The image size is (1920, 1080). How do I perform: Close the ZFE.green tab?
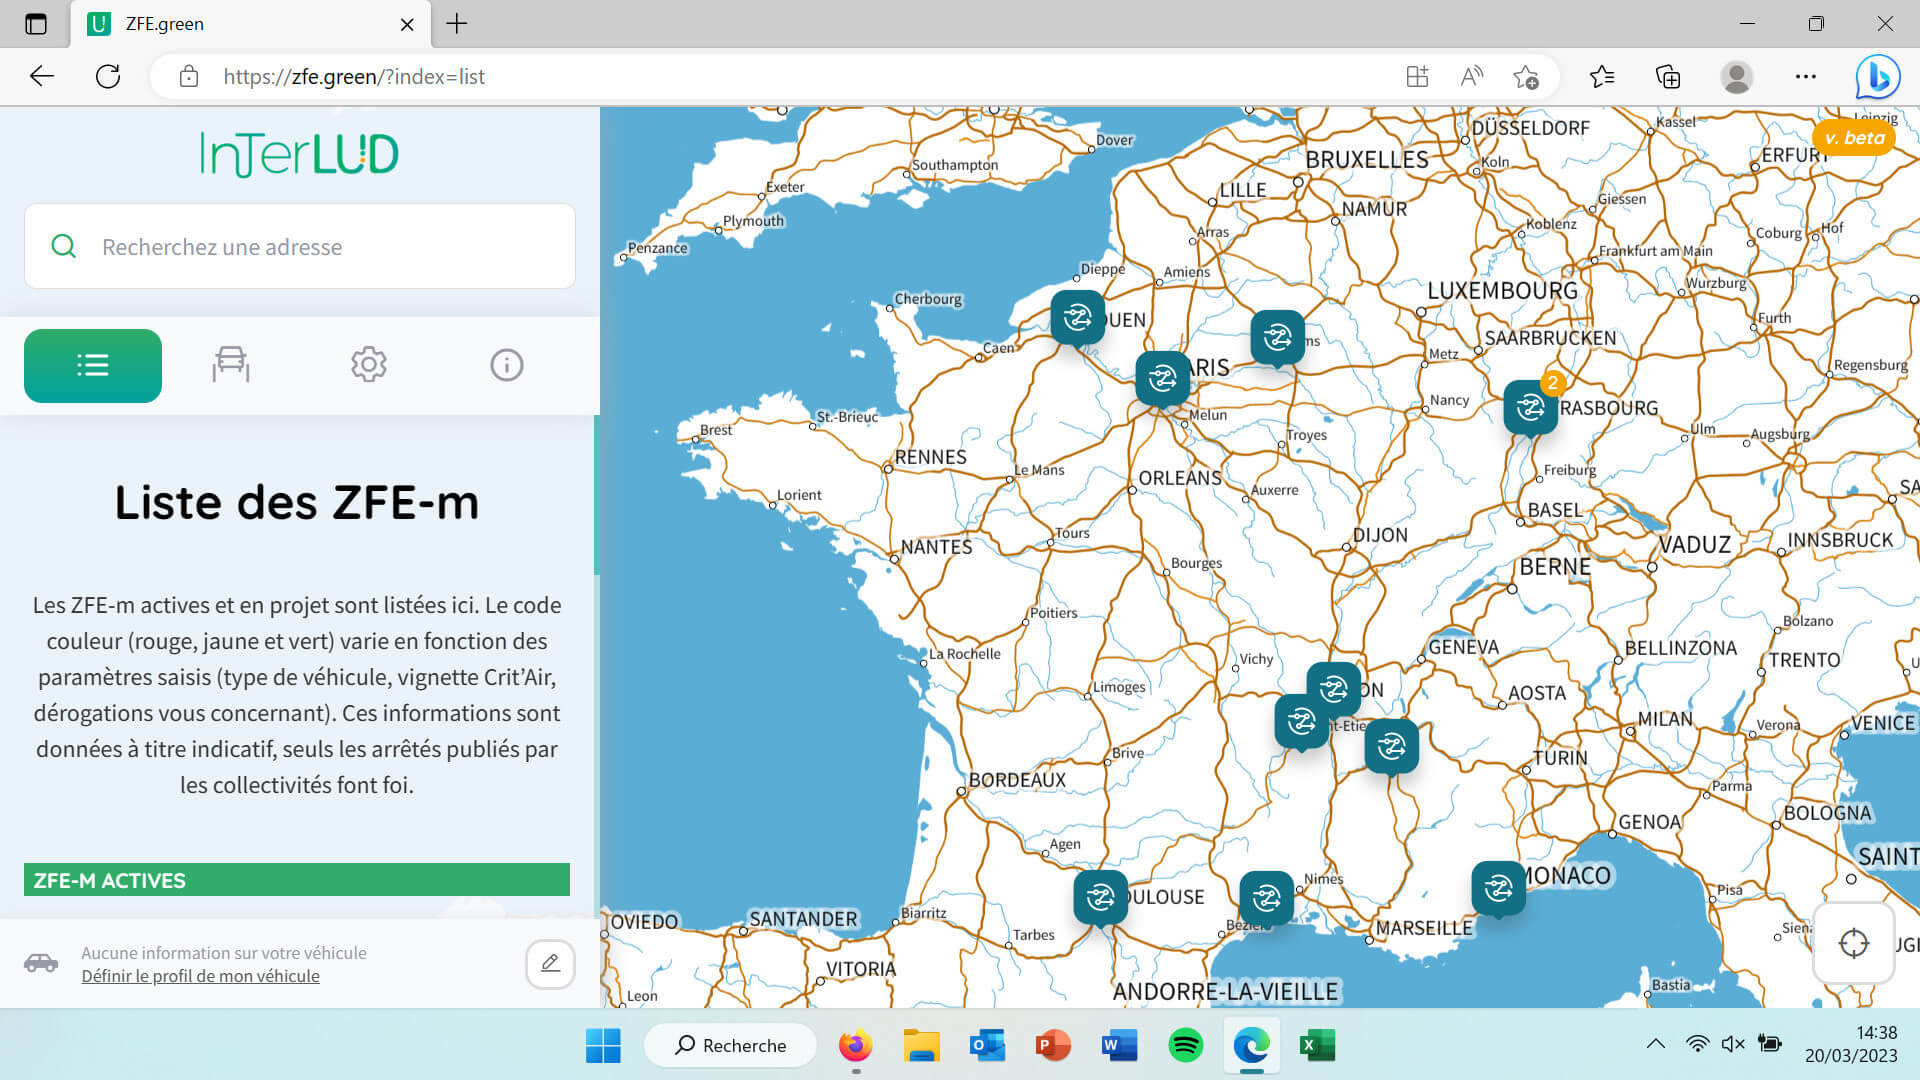(407, 24)
